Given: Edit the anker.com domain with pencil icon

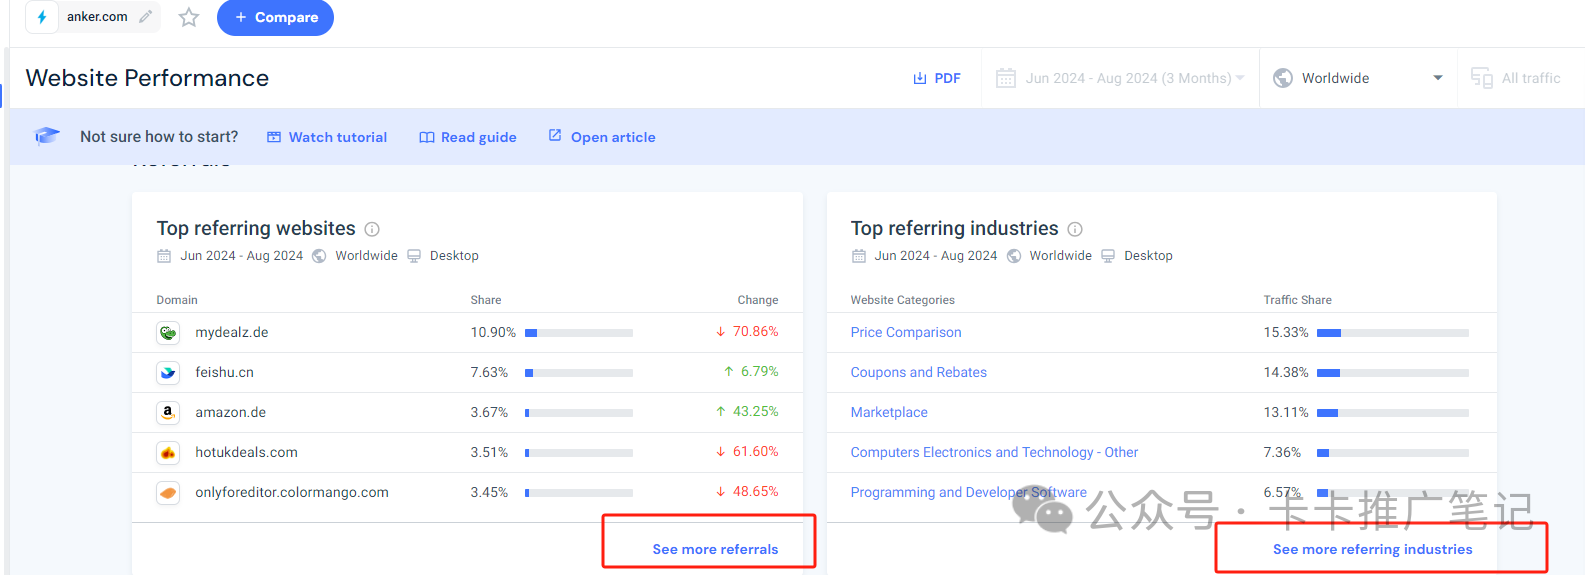Looking at the screenshot, I should pos(146,17).
